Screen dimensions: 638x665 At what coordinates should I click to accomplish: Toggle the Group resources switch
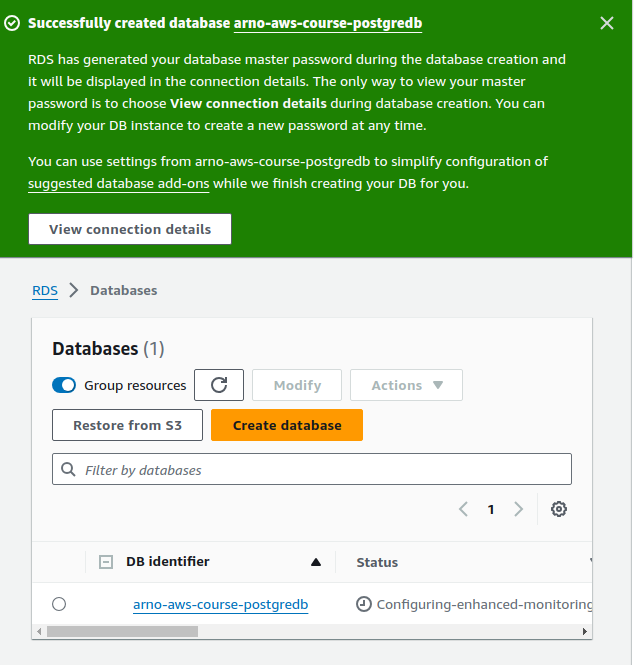(x=64, y=385)
